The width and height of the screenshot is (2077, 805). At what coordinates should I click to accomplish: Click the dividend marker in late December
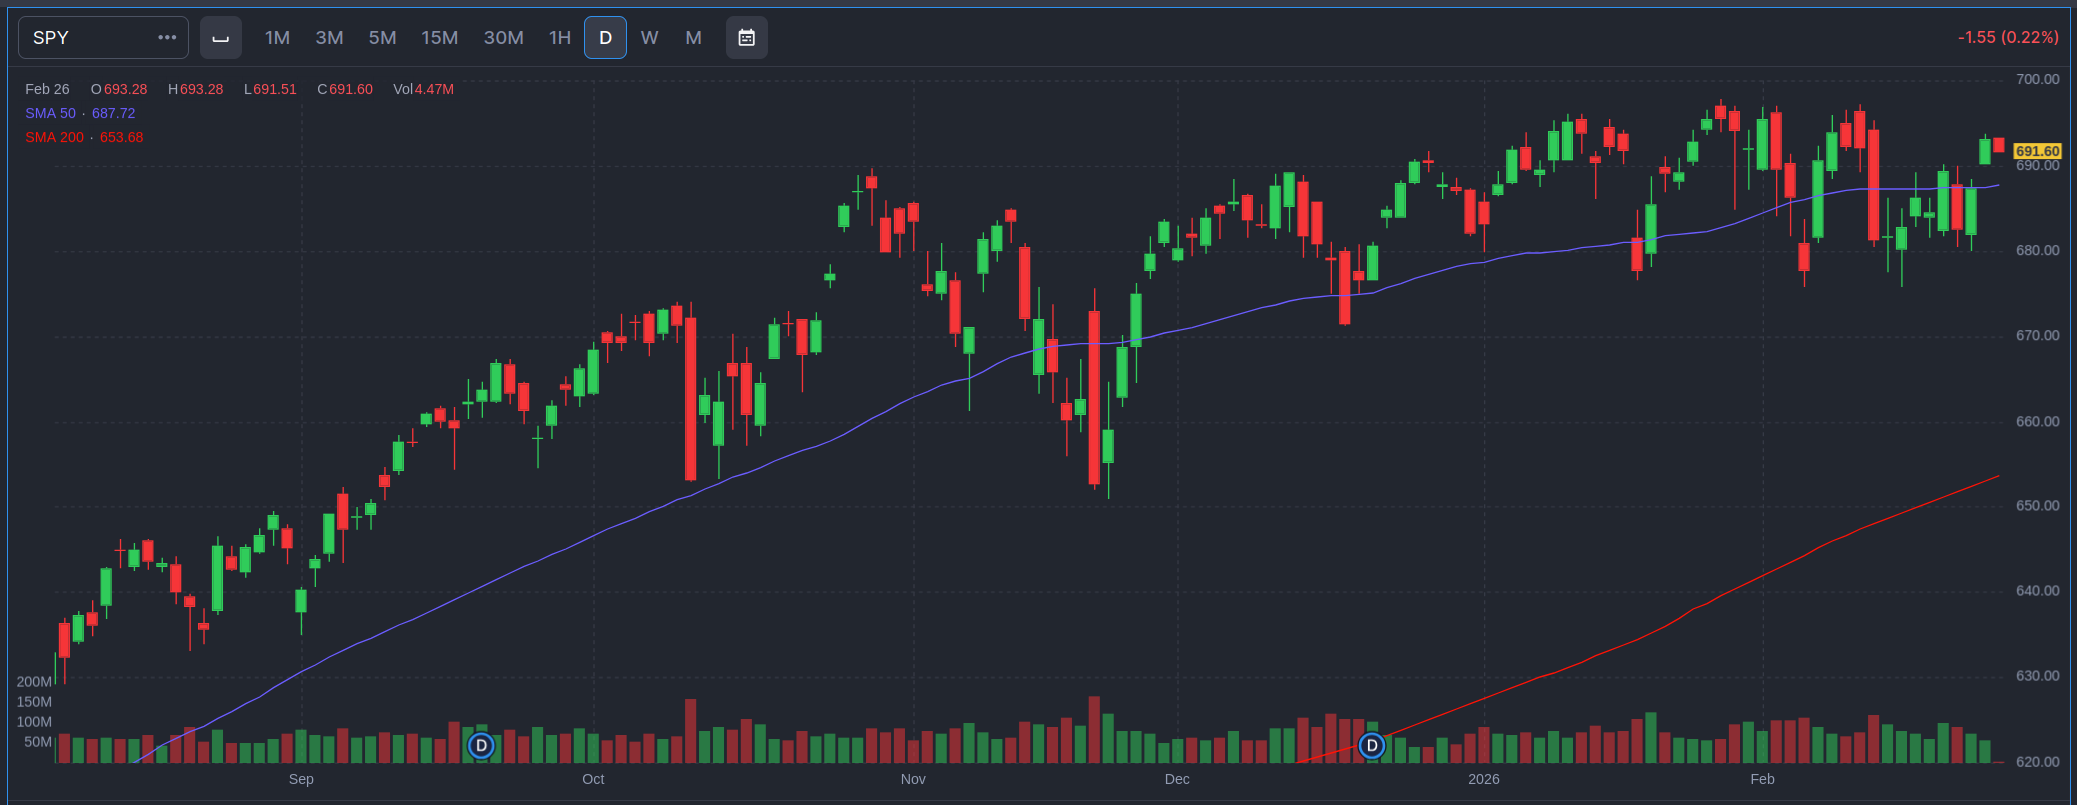1372,746
